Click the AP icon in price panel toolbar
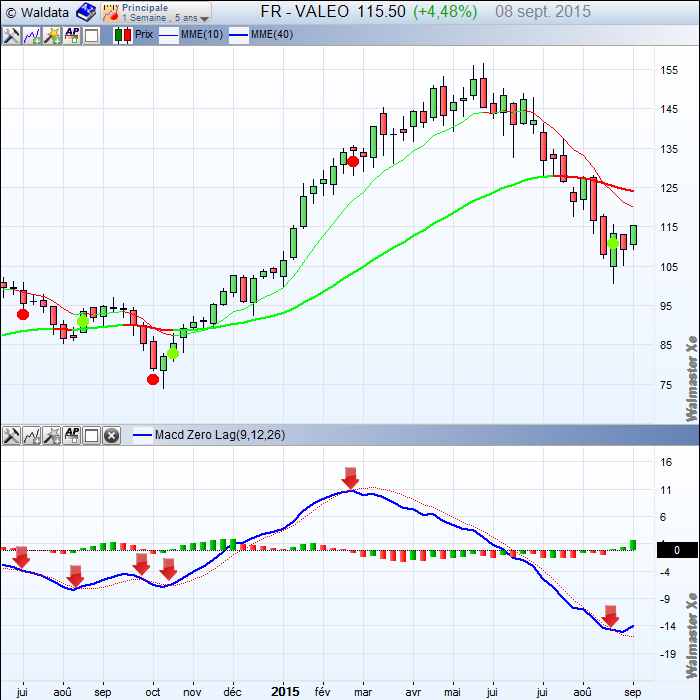The image size is (700, 700). [72, 35]
